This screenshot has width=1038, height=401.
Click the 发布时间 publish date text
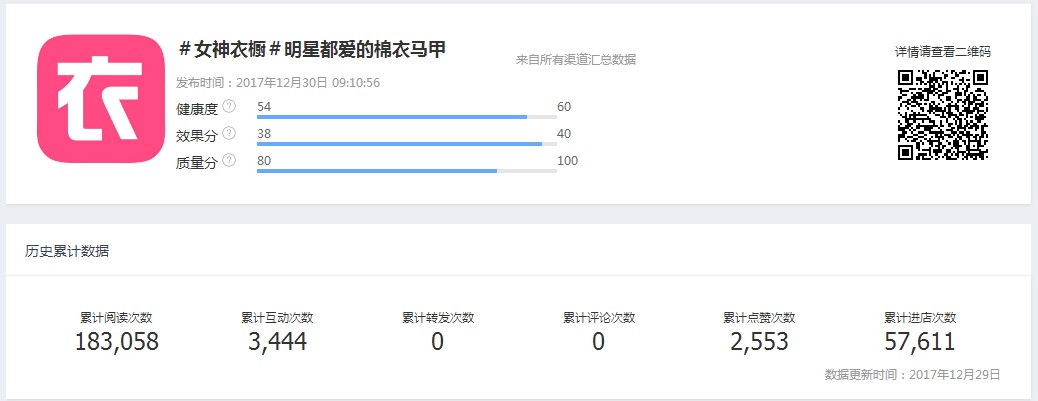277,83
